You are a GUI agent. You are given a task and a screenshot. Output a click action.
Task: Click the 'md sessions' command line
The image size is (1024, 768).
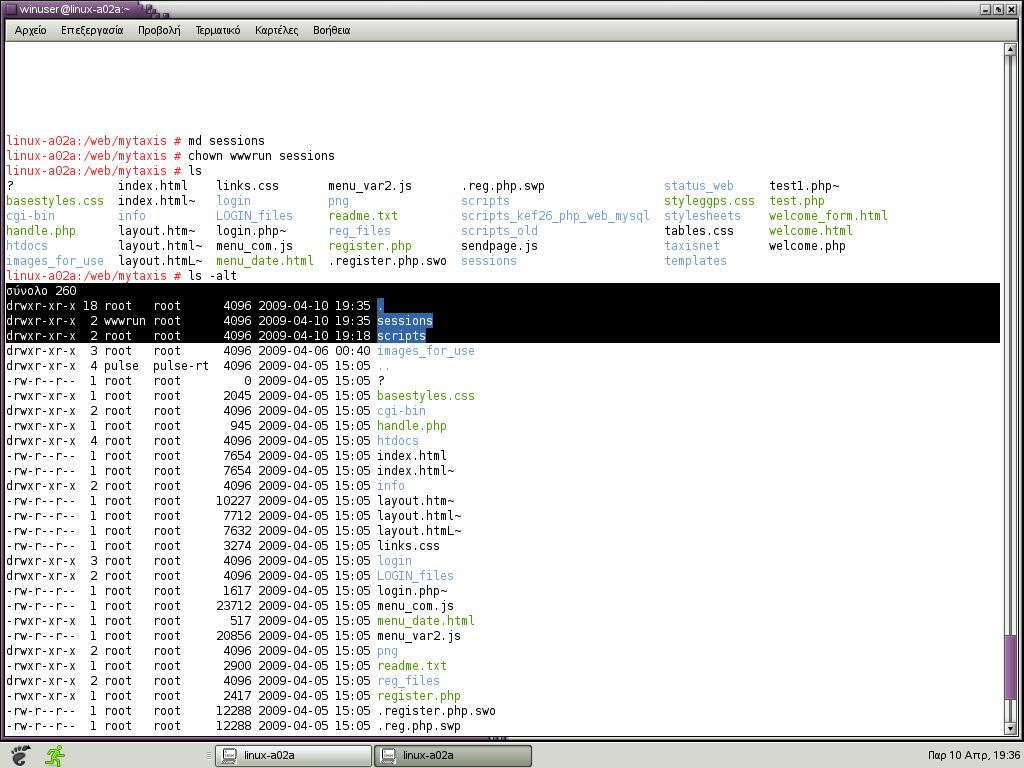pyautogui.click(x=227, y=141)
